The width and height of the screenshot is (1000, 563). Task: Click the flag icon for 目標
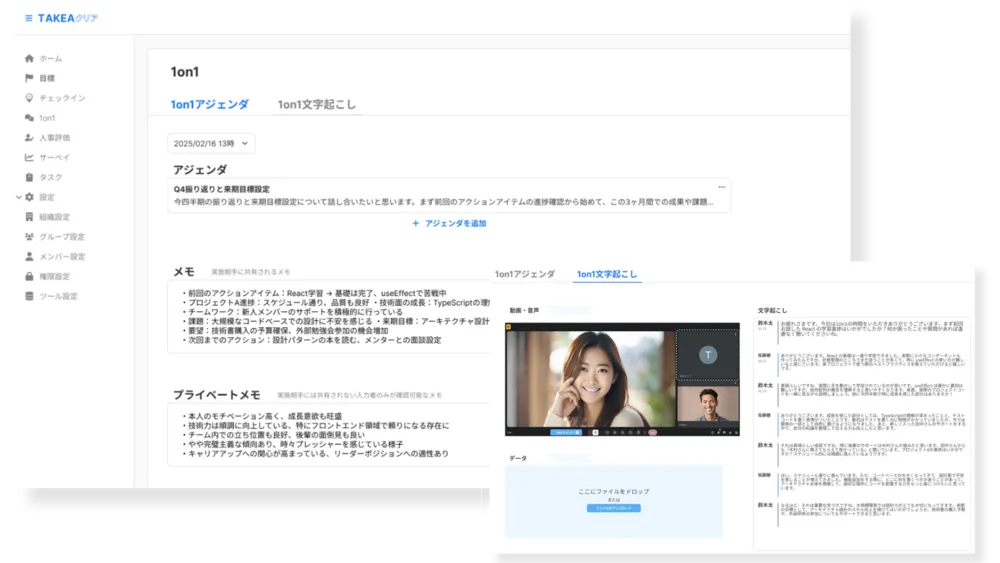[29, 78]
